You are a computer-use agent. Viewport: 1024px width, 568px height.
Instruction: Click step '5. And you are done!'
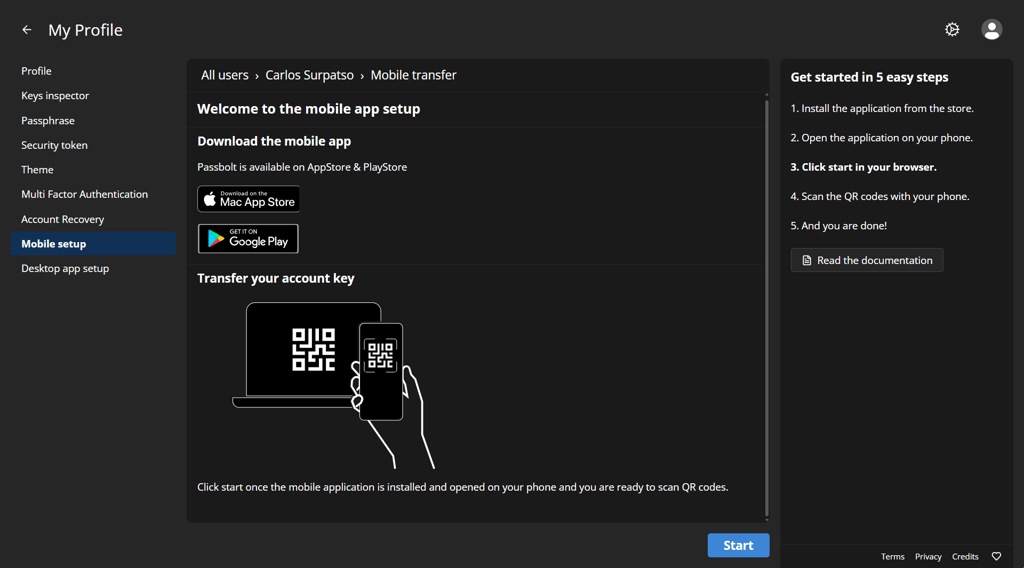pos(839,226)
